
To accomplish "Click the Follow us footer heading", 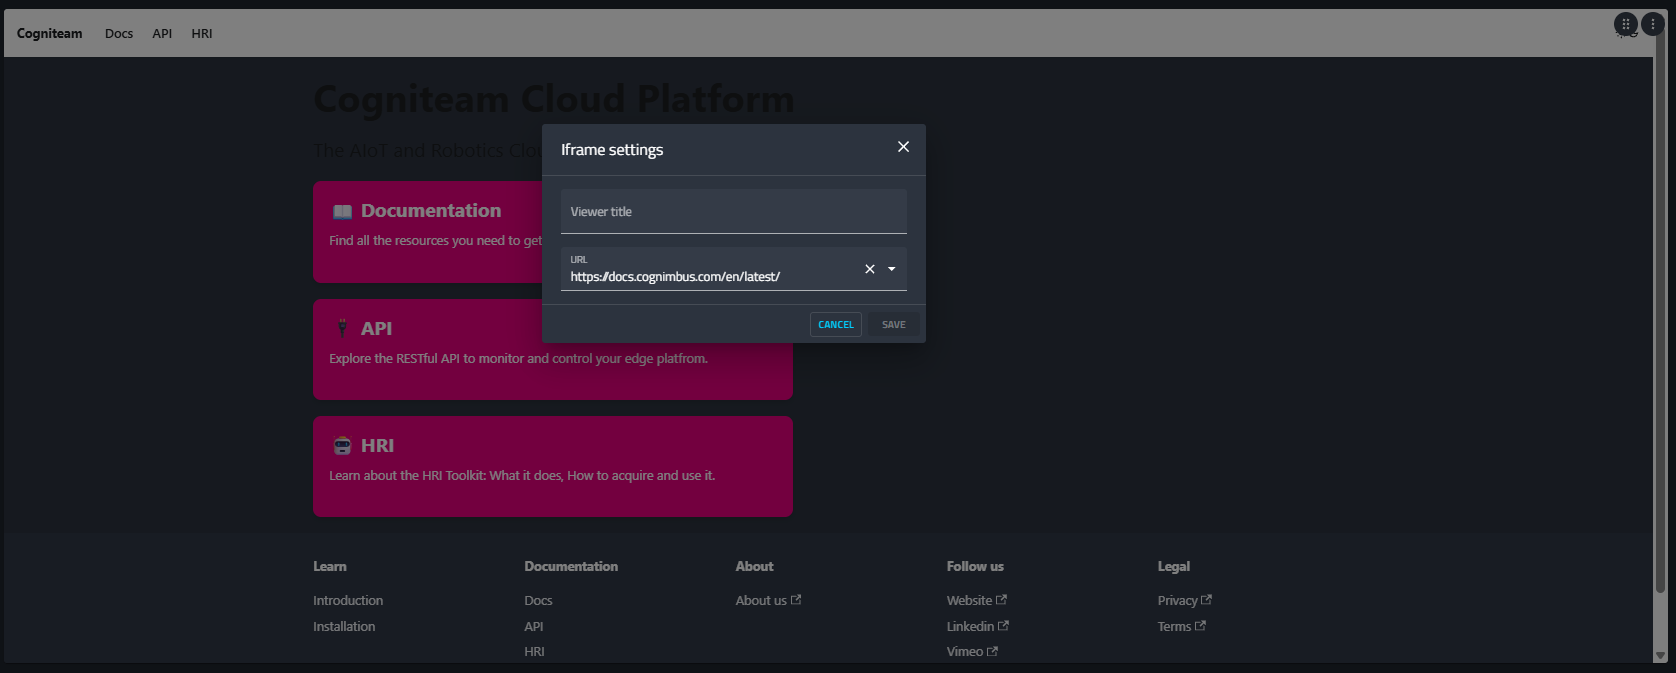I will (x=975, y=567).
